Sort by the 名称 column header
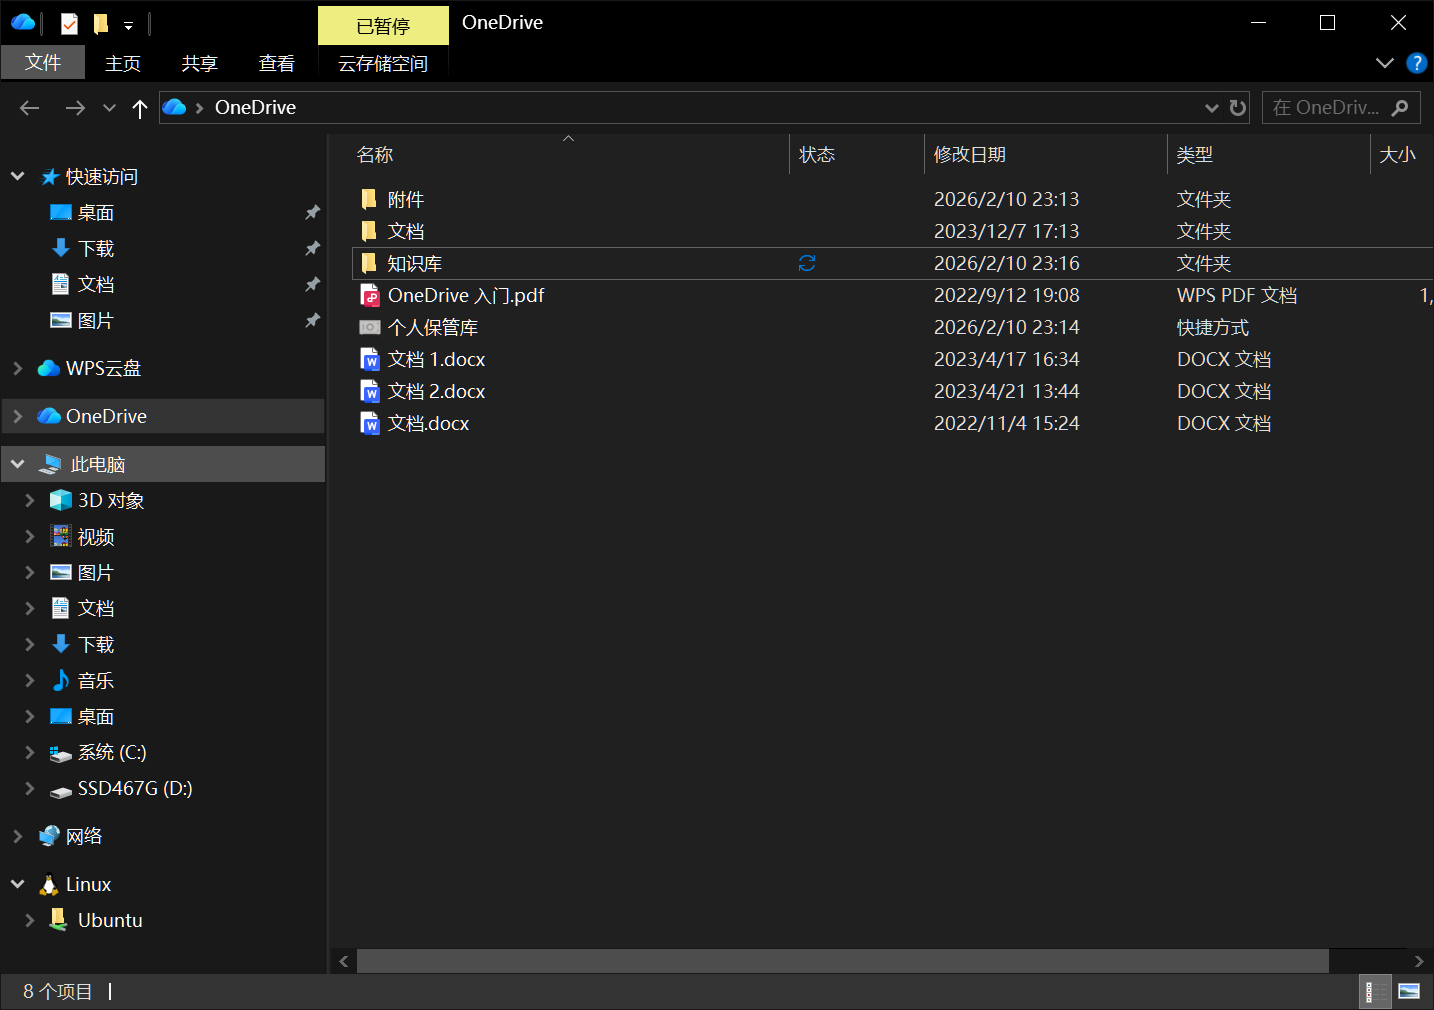 568,154
